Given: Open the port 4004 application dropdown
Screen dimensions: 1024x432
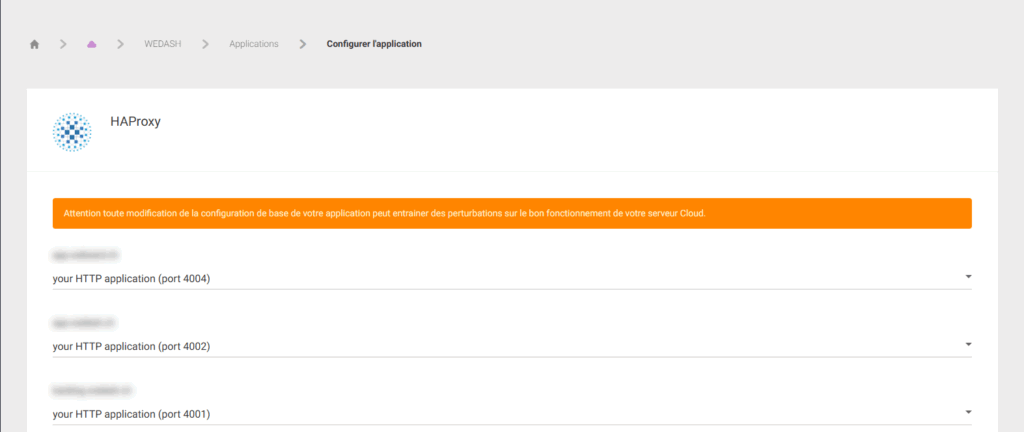Looking at the screenshot, I should (512, 279).
